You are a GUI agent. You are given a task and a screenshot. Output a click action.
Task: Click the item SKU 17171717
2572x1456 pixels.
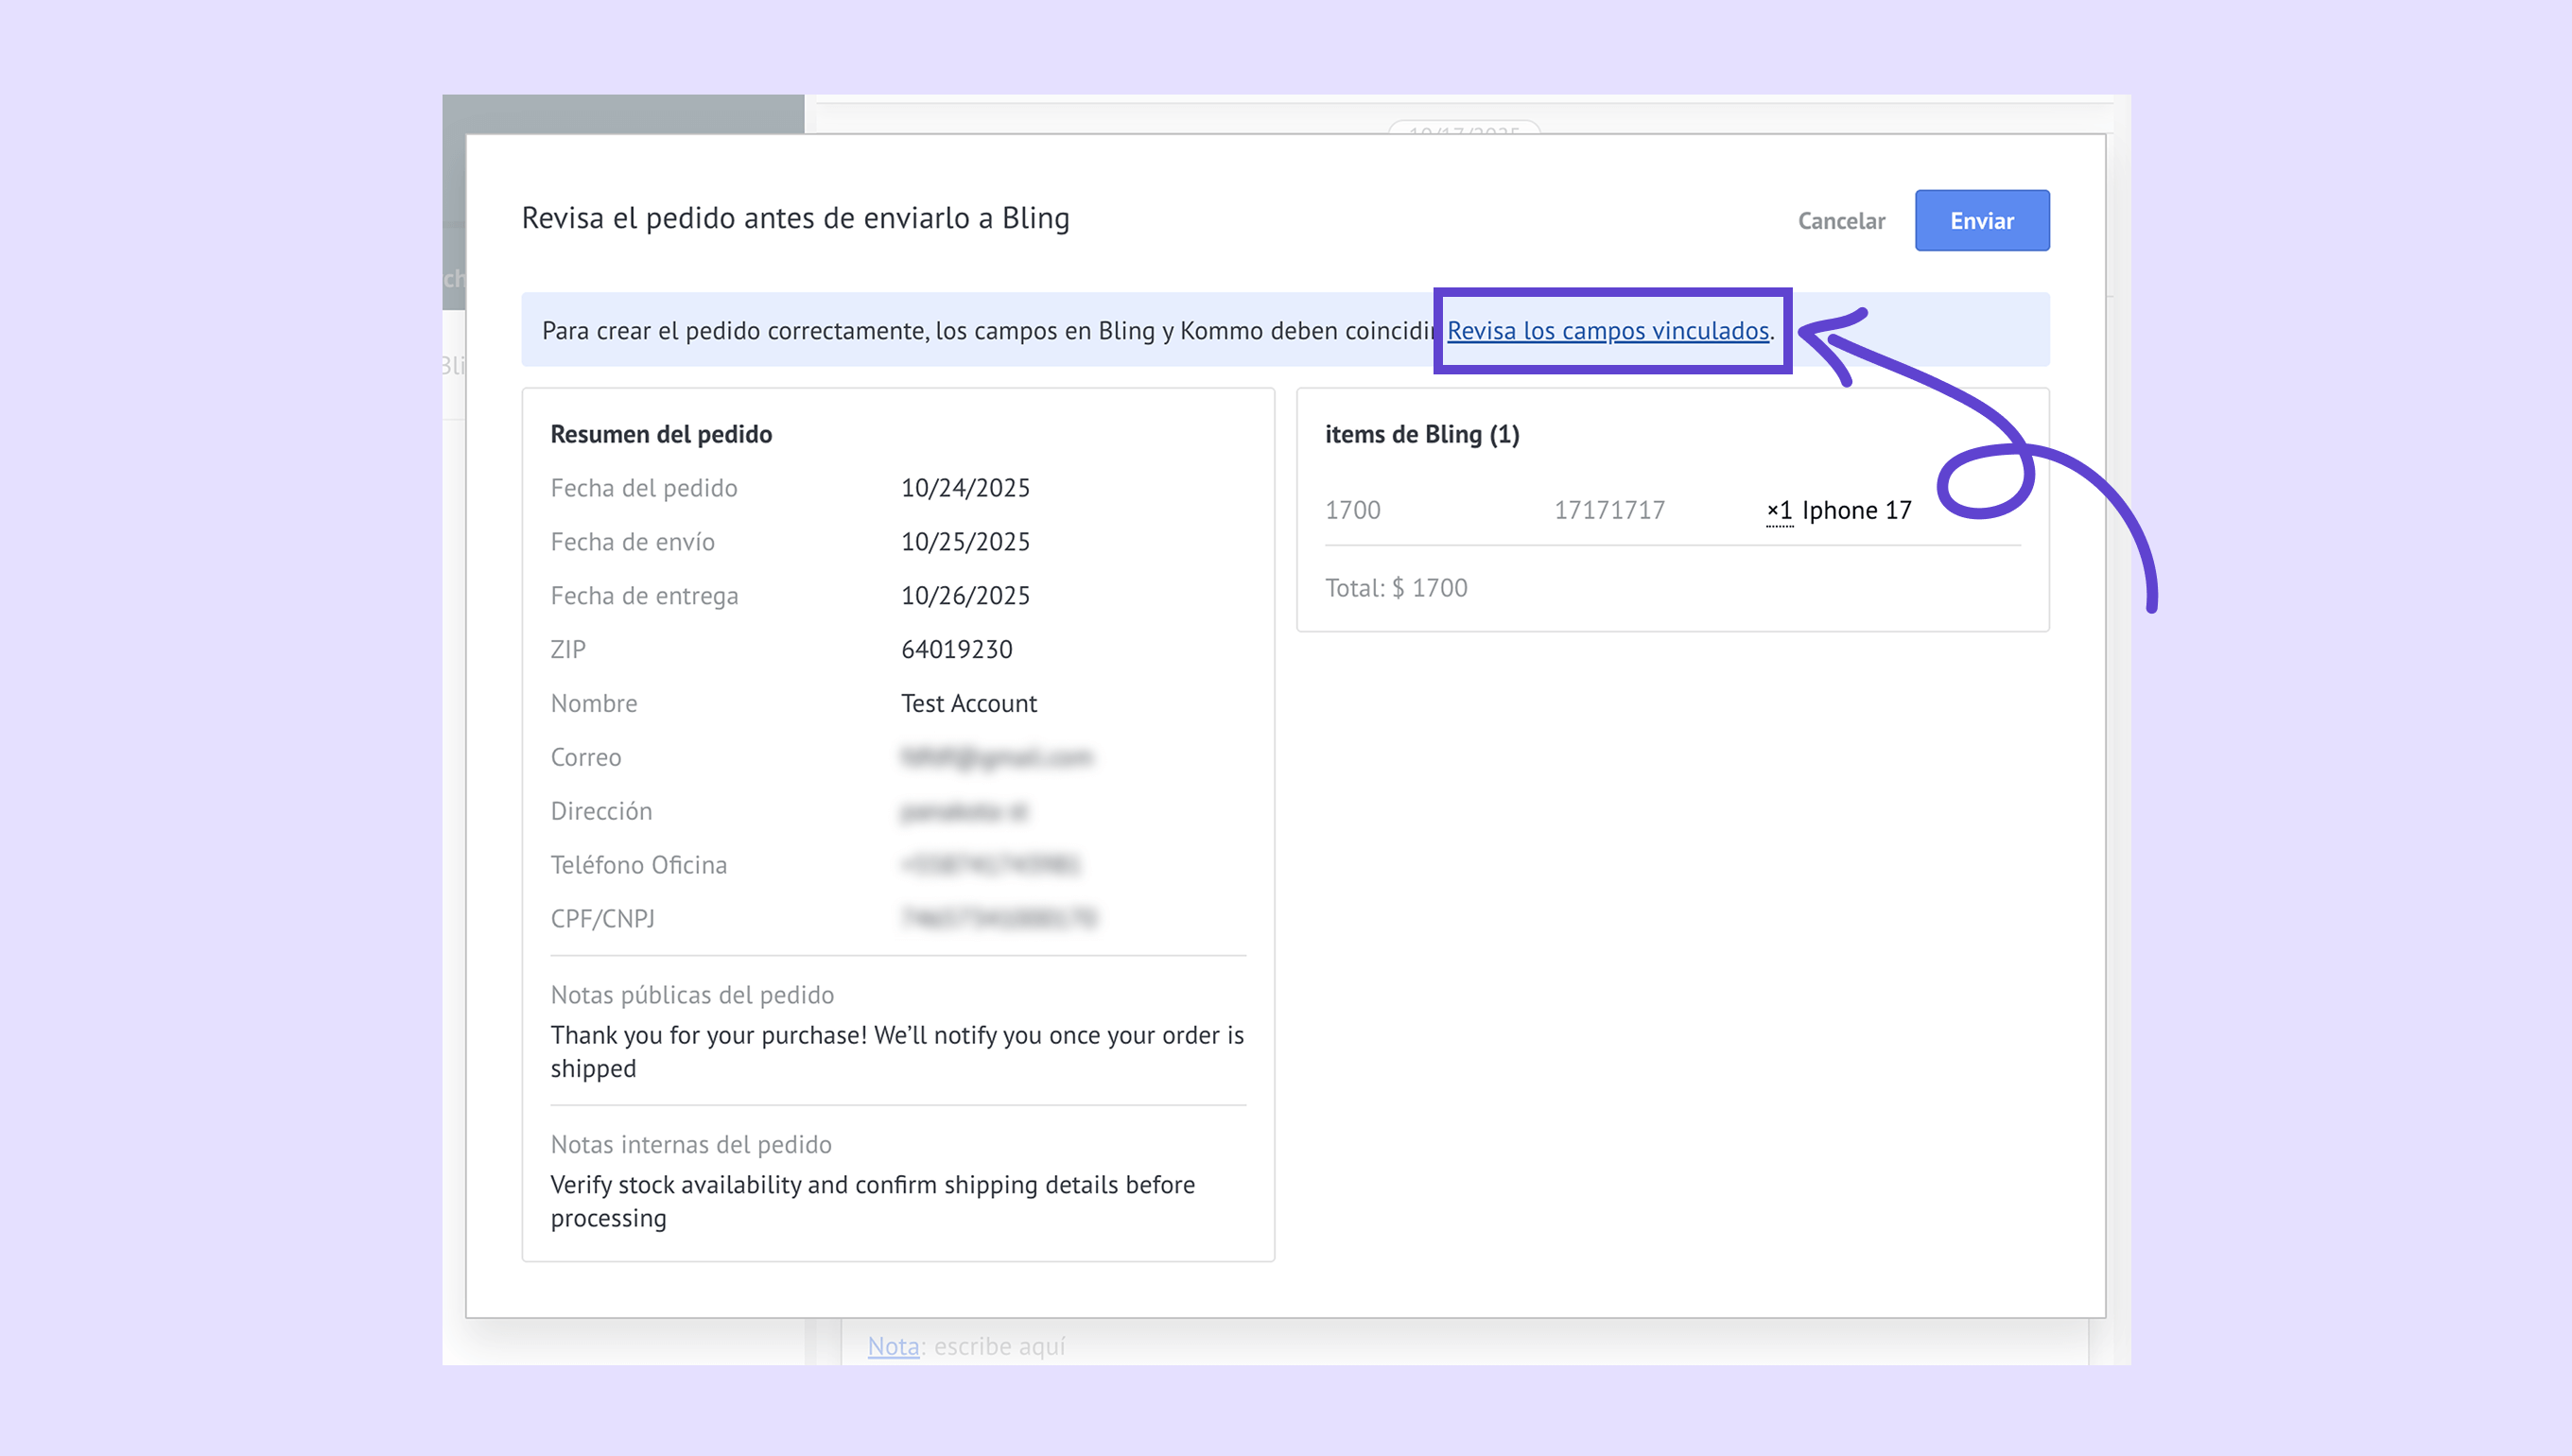point(1608,510)
